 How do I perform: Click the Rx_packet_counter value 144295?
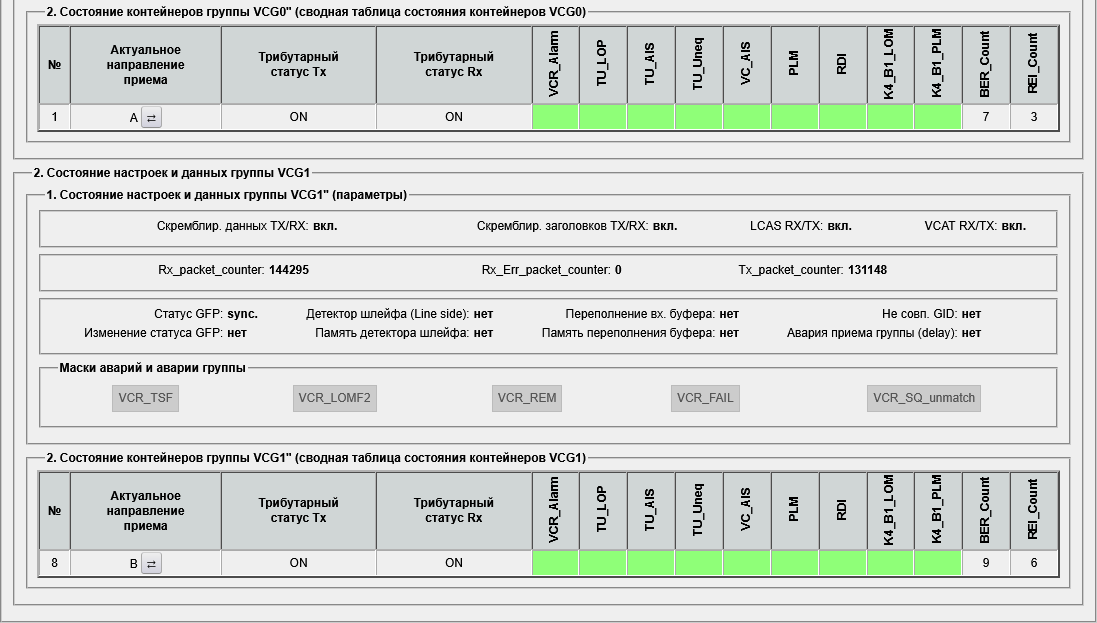[288, 270]
